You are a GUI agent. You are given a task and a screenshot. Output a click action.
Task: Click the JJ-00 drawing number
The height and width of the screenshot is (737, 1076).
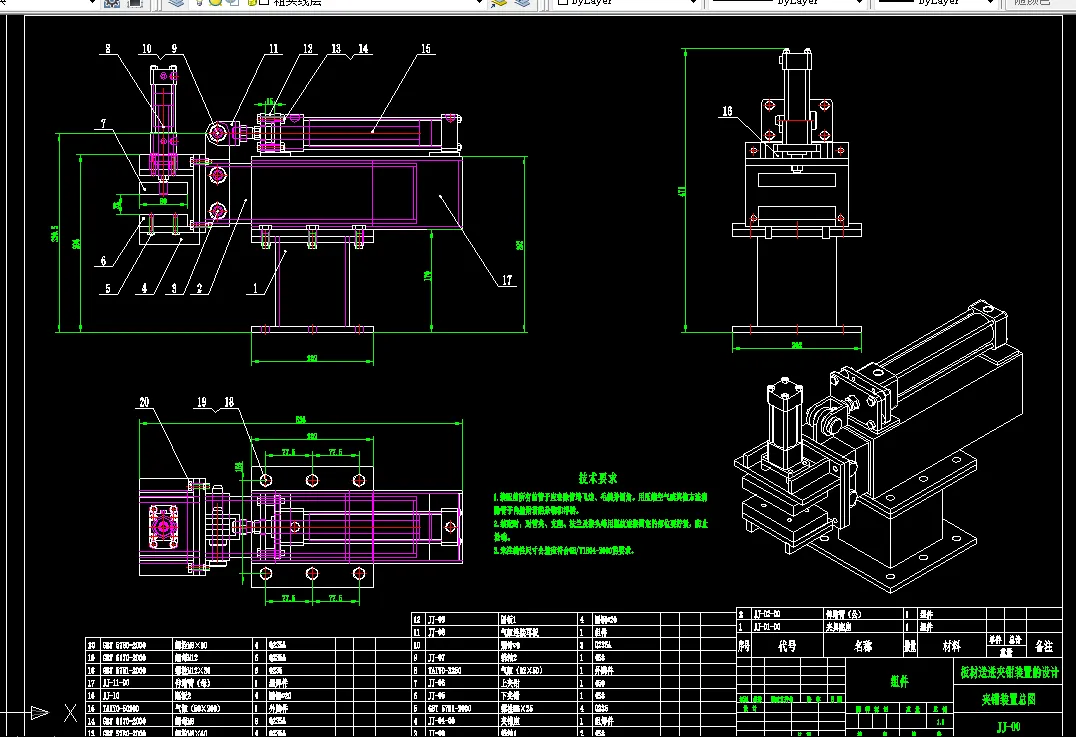1009,727
